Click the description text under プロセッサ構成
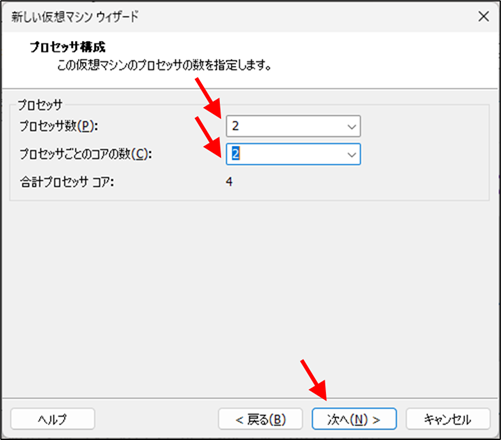 point(164,65)
